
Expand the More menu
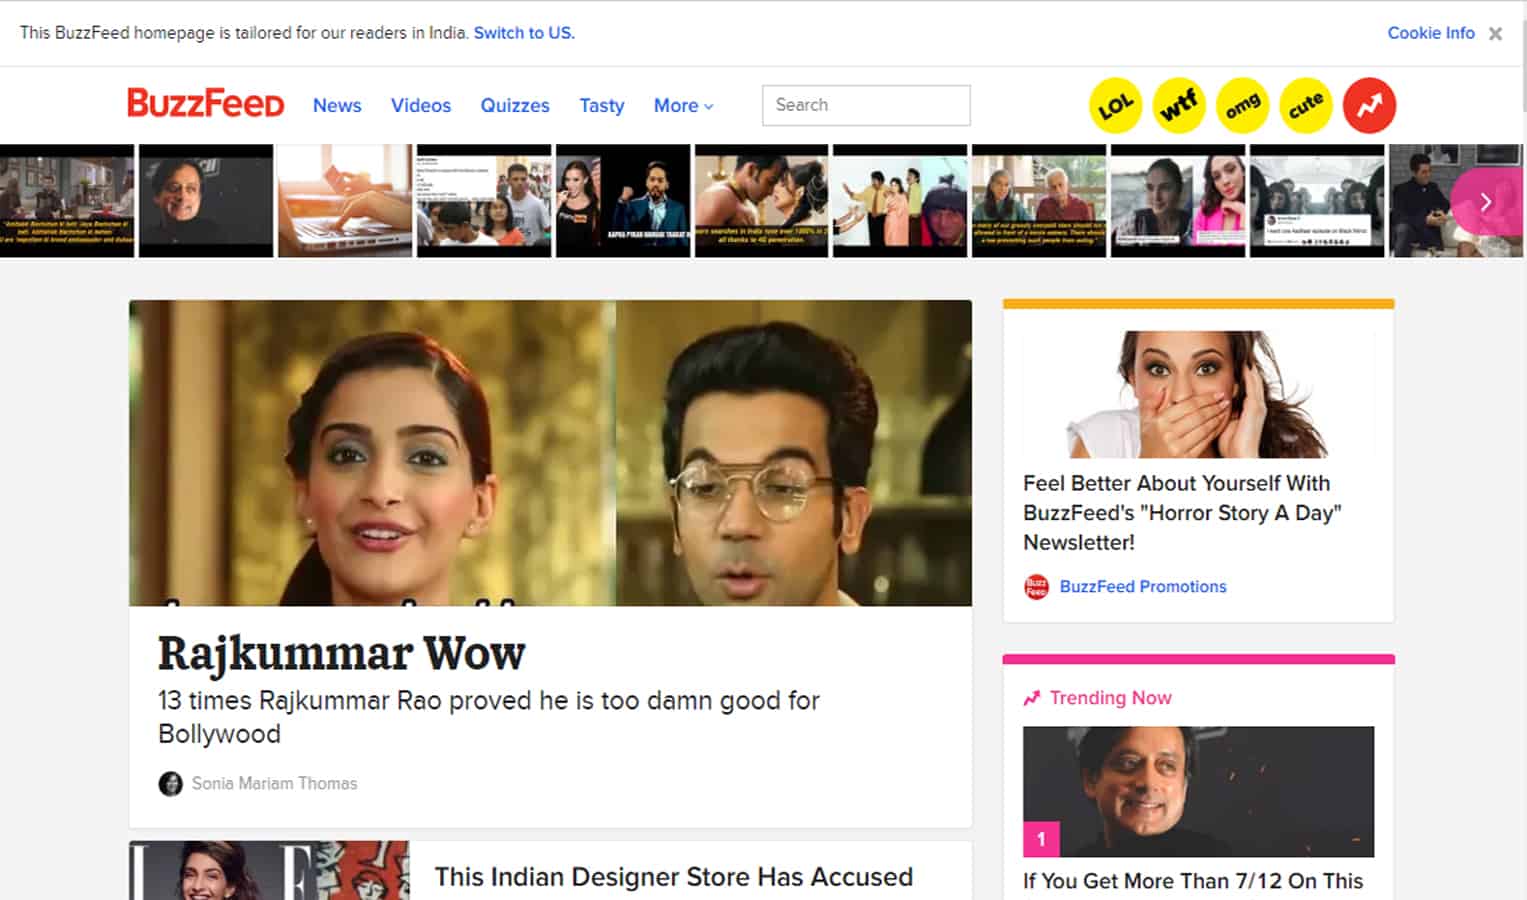click(683, 105)
